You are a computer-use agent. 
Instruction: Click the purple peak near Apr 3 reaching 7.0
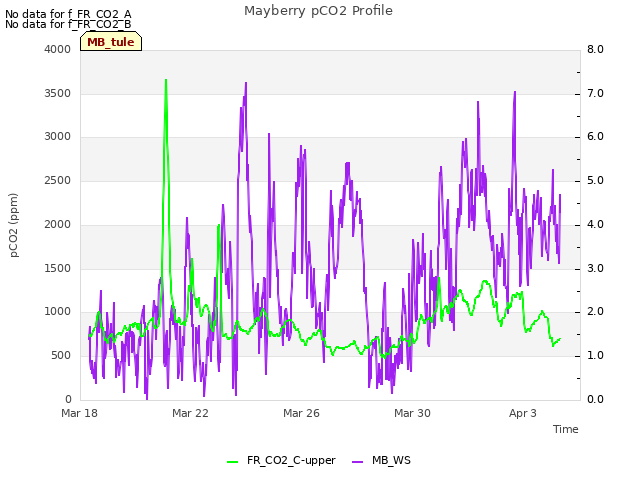[515, 93]
